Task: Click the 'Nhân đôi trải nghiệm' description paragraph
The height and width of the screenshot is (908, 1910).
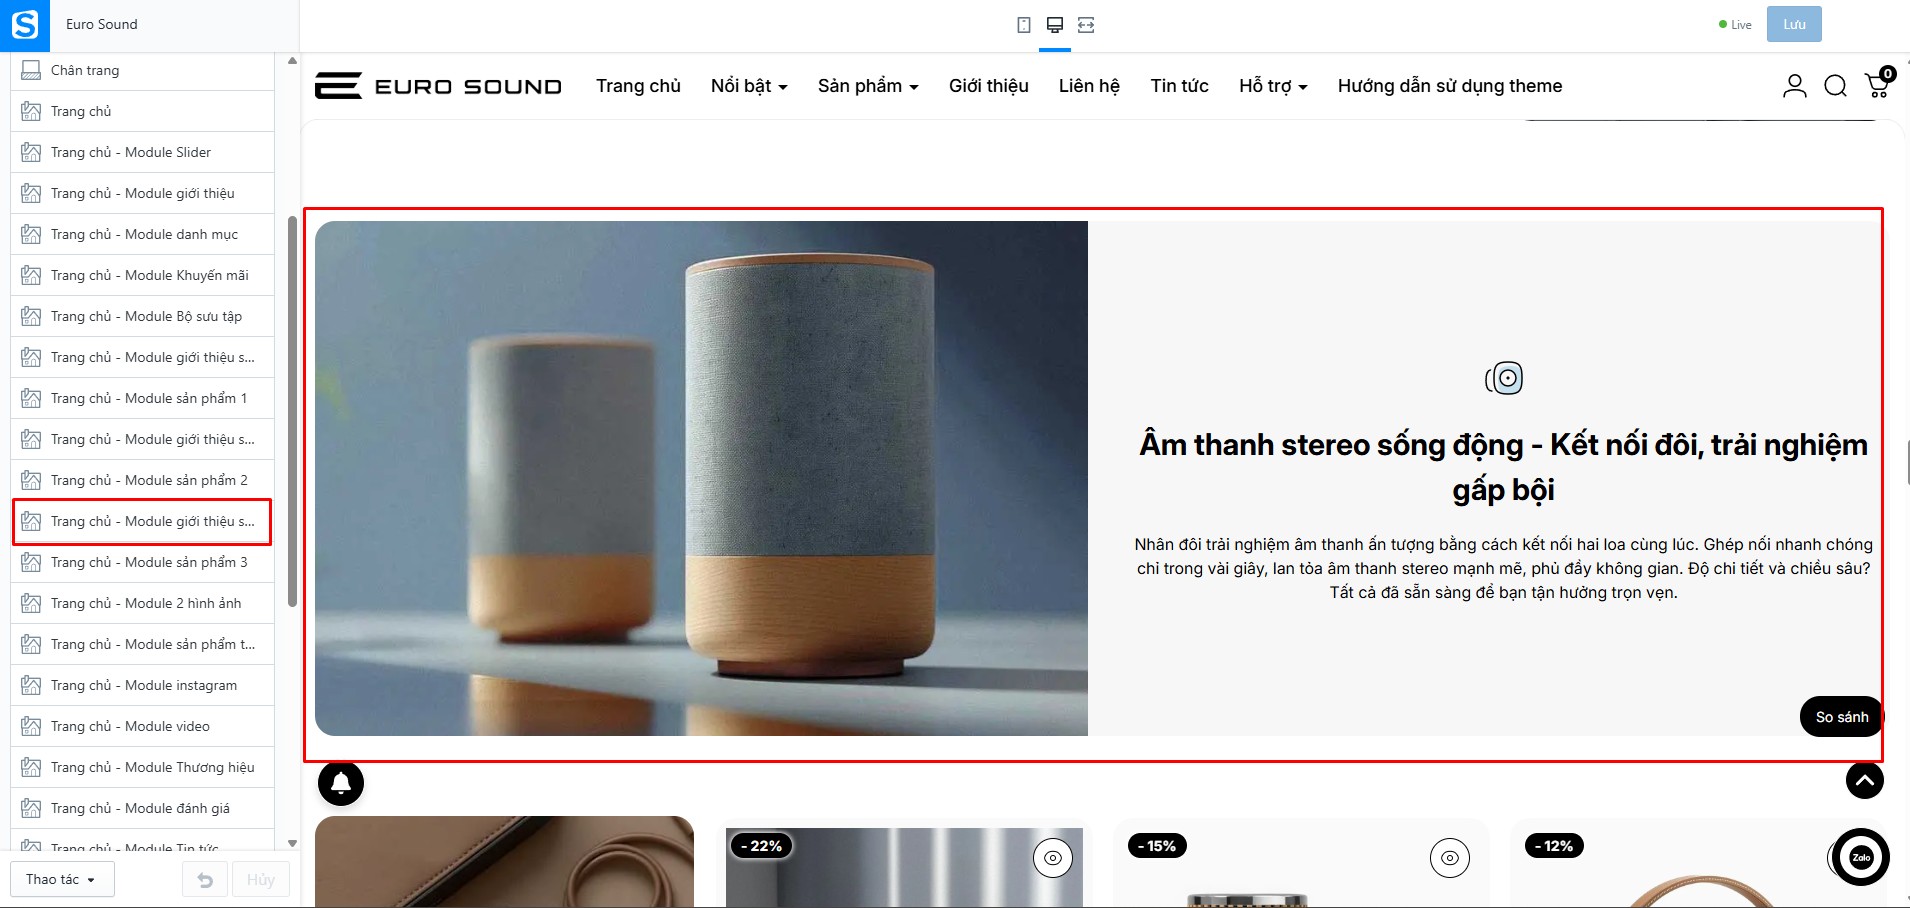Action: [x=1504, y=568]
